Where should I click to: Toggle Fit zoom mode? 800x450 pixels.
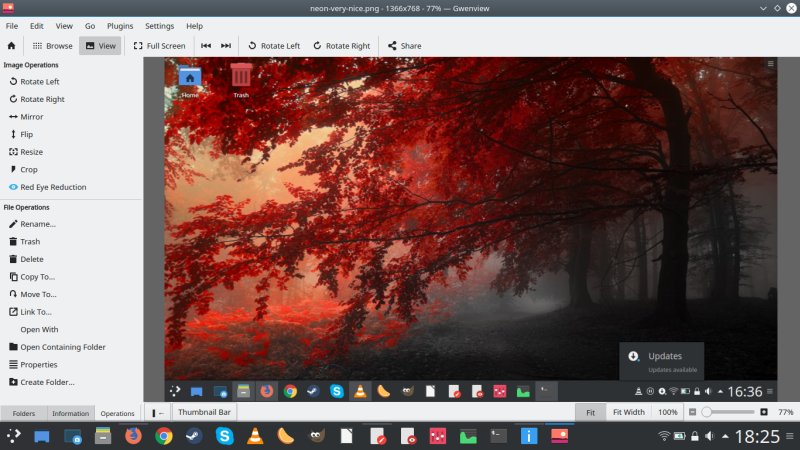click(x=590, y=412)
